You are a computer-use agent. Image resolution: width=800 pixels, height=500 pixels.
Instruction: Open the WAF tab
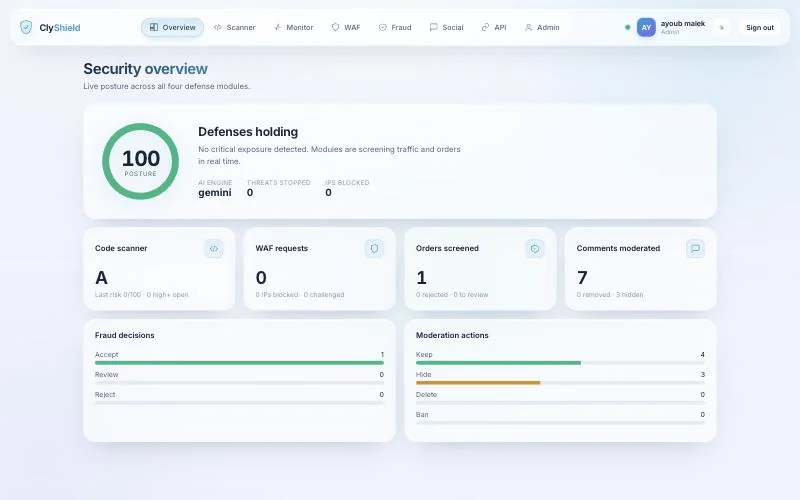click(346, 28)
